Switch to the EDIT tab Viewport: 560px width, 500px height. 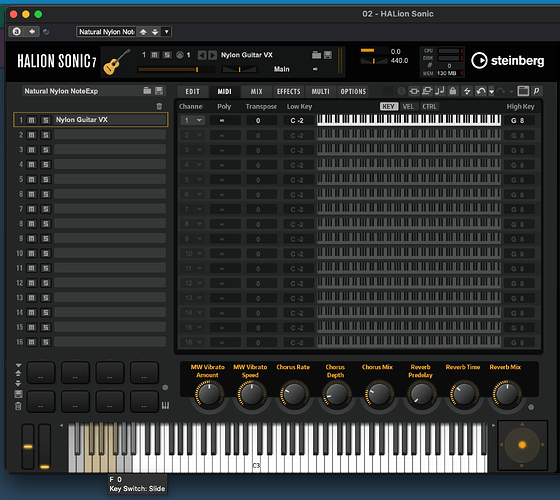click(x=192, y=91)
